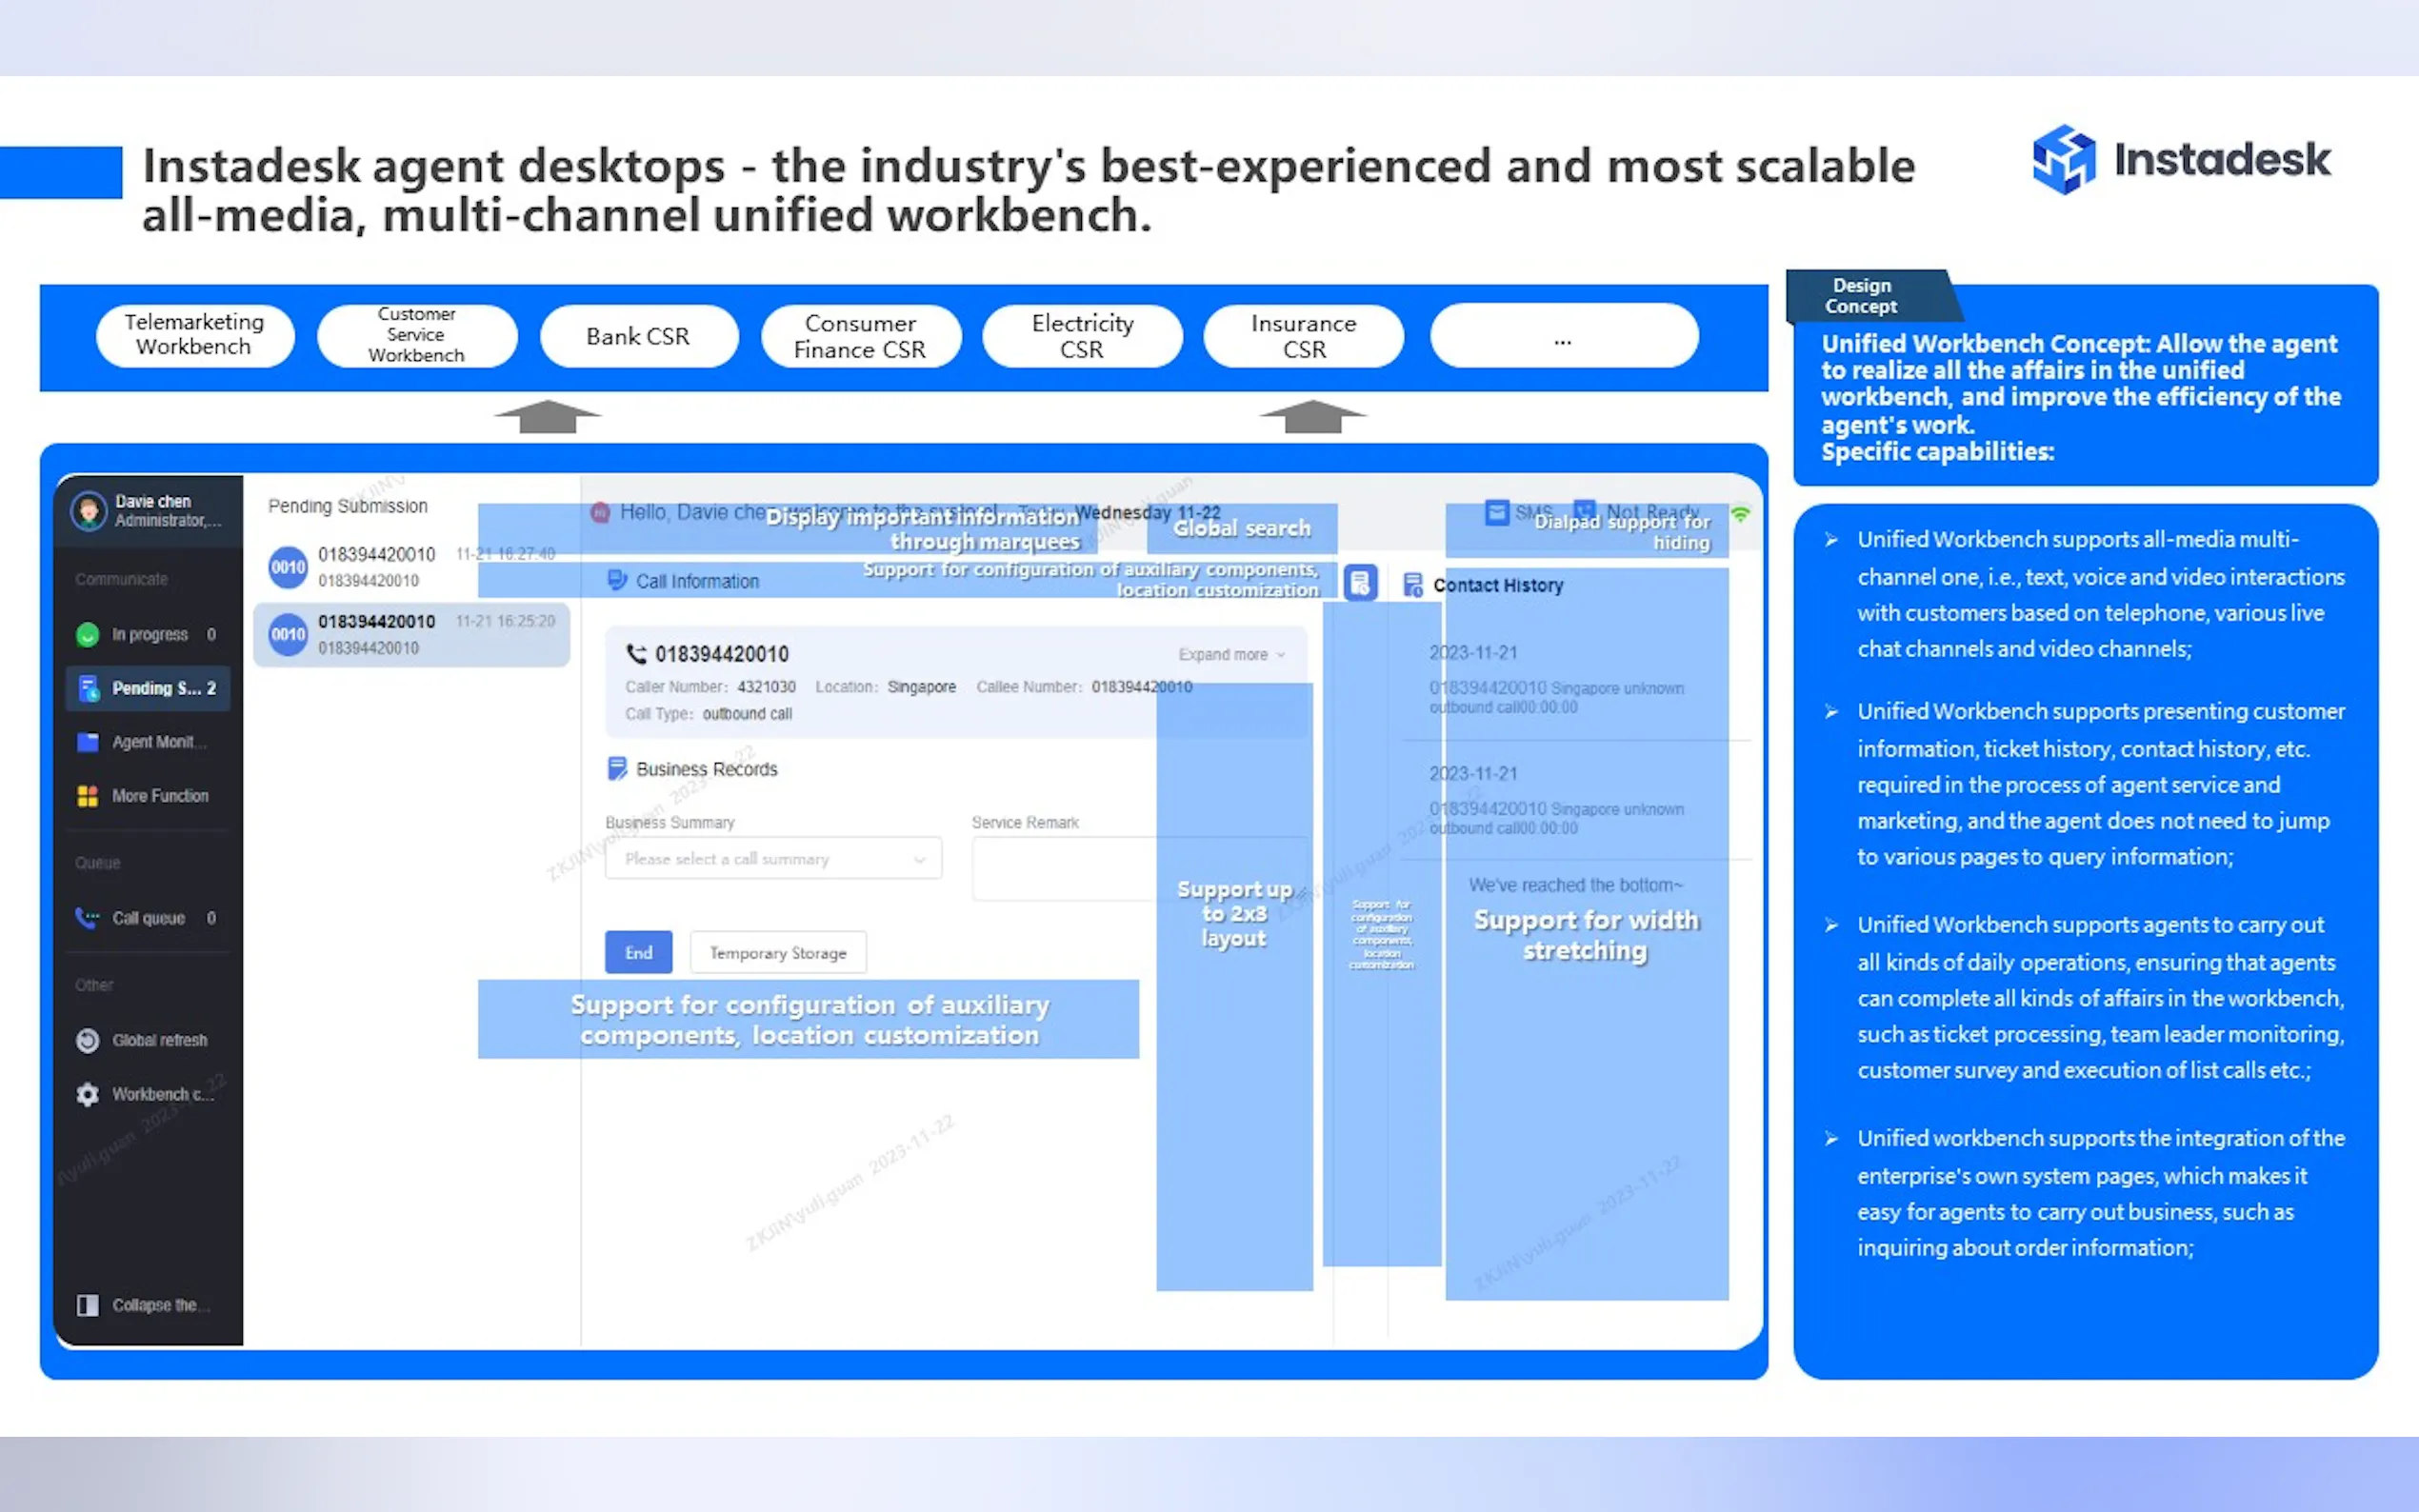2419x1512 pixels.
Task: Toggle the Not Ready status
Action: pyautogui.click(x=1636, y=512)
